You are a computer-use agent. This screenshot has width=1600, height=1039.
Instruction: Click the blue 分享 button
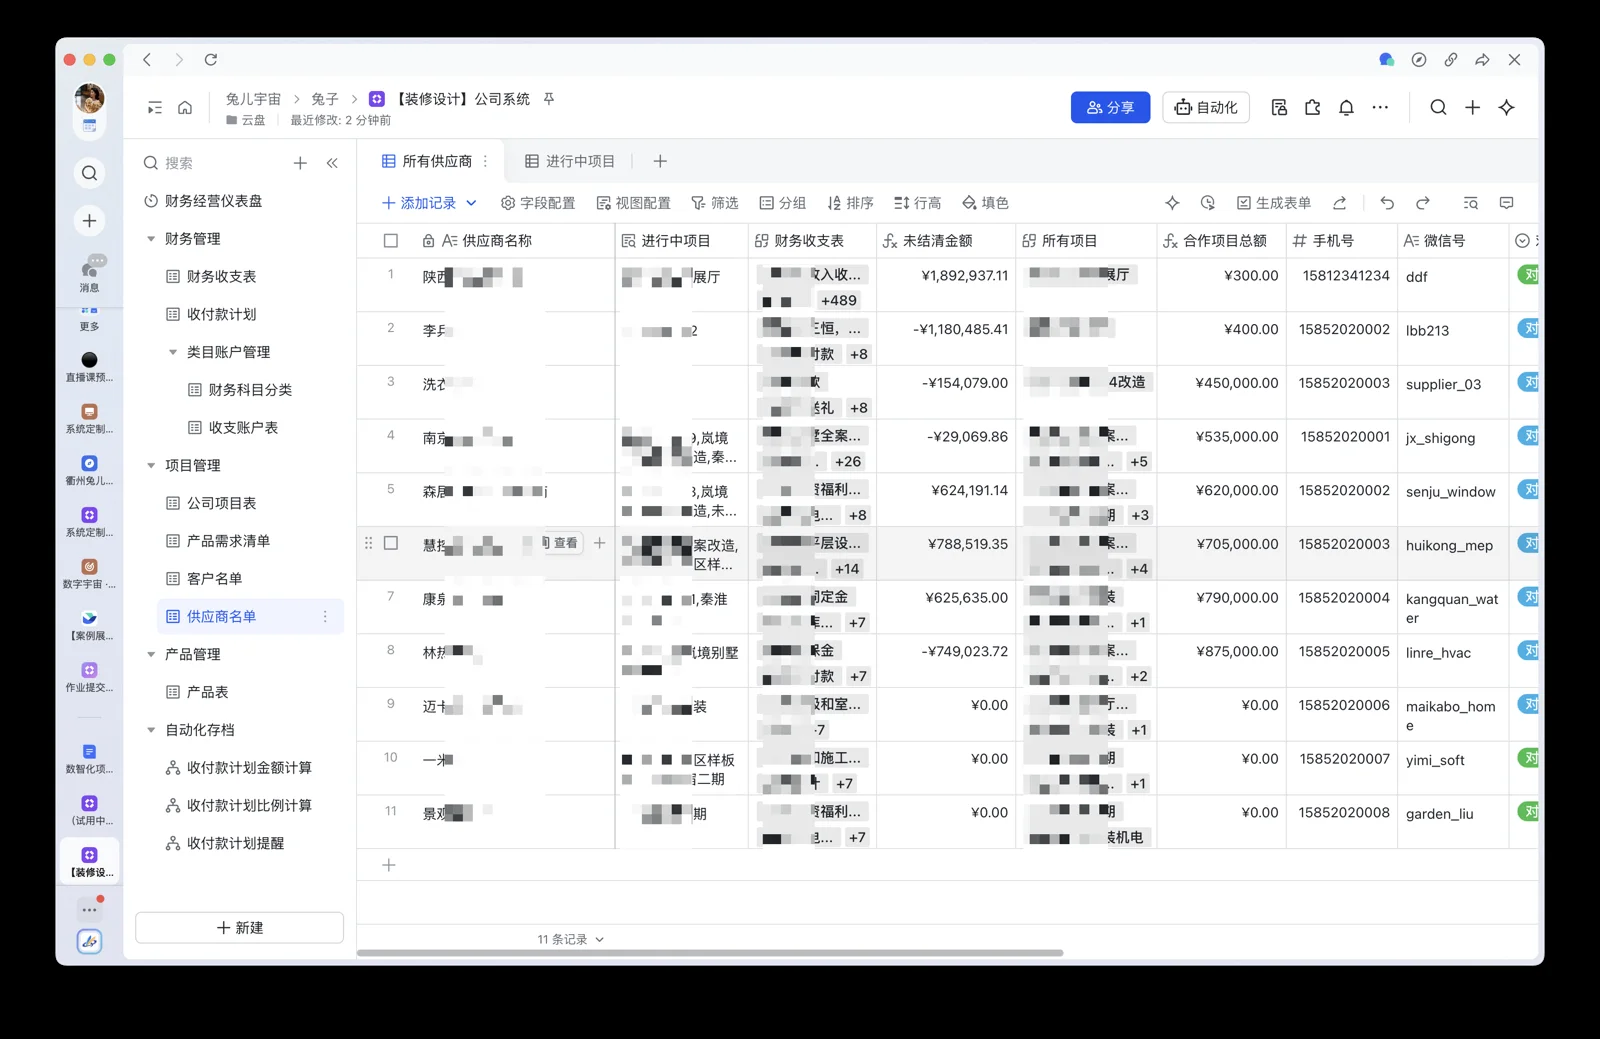[x=1110, y=108]
